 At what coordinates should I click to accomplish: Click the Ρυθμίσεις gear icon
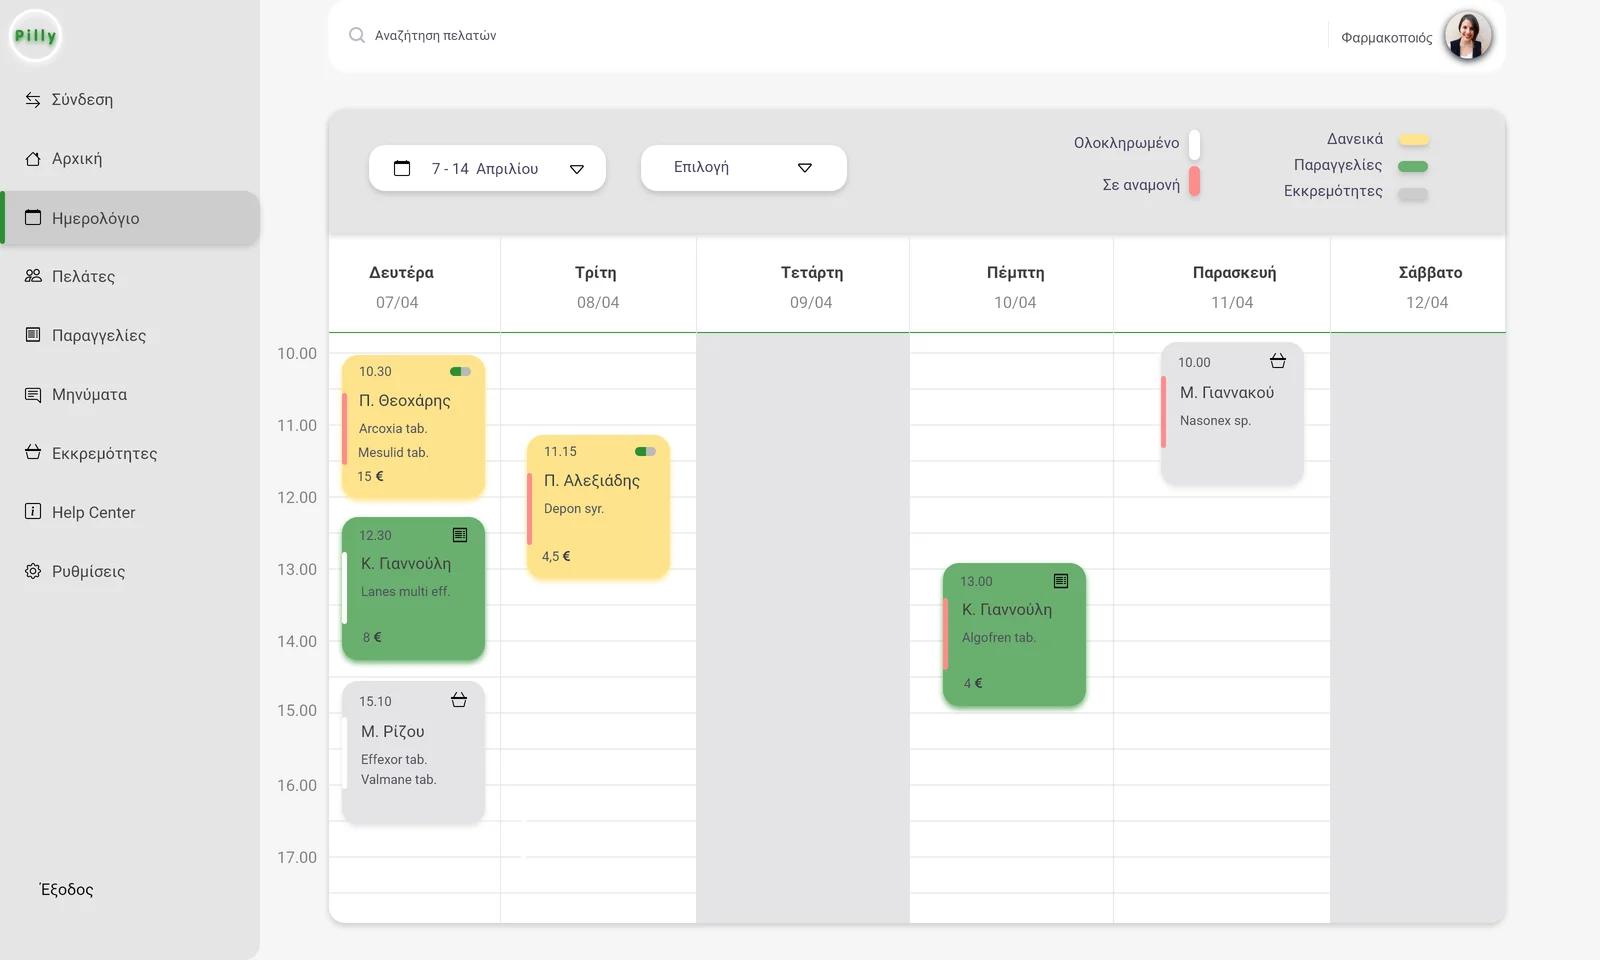[33, 571]
